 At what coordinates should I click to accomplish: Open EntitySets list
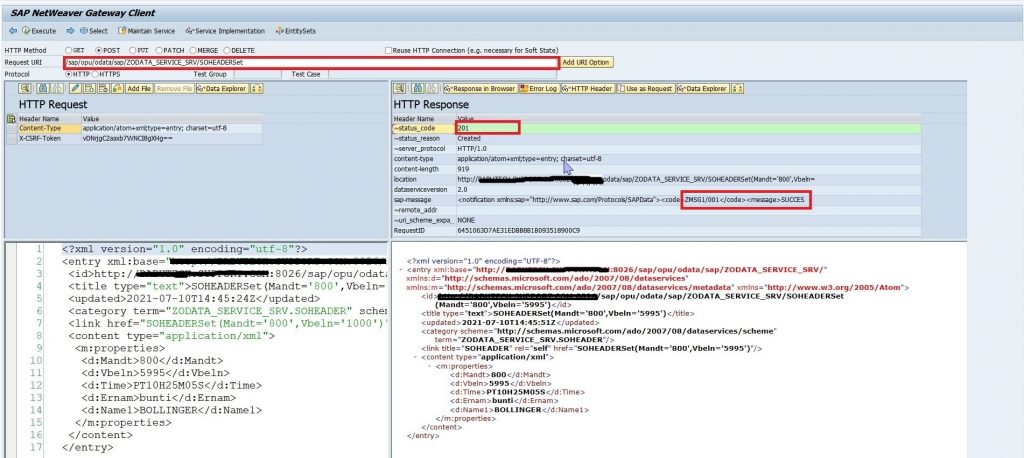[x=296, y=31]
